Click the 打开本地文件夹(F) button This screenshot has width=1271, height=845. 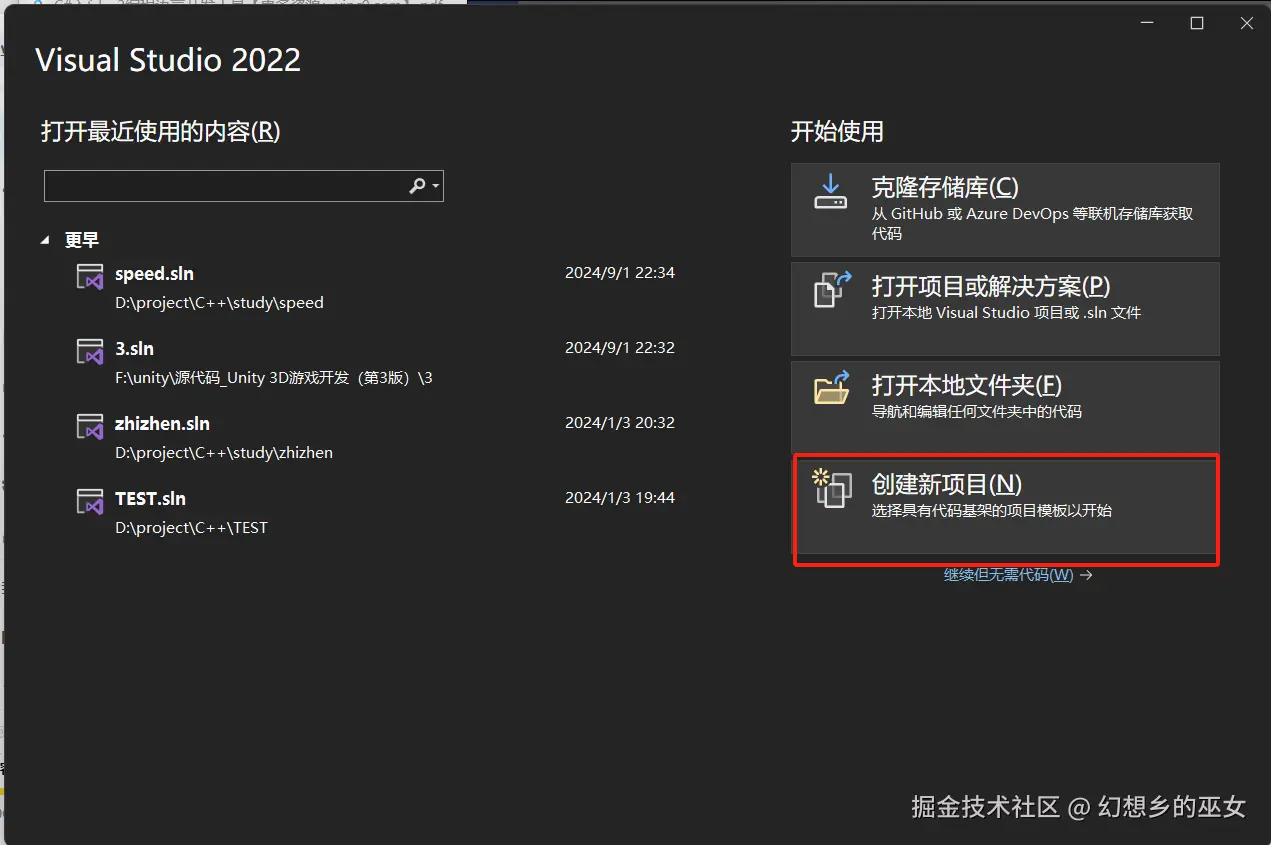(1005, 406)
